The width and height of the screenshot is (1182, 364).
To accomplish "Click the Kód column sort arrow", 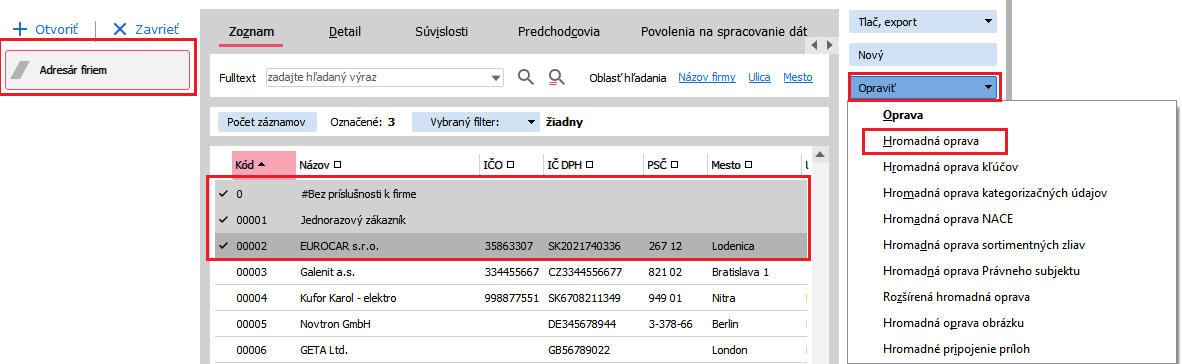I will [261, 164].
